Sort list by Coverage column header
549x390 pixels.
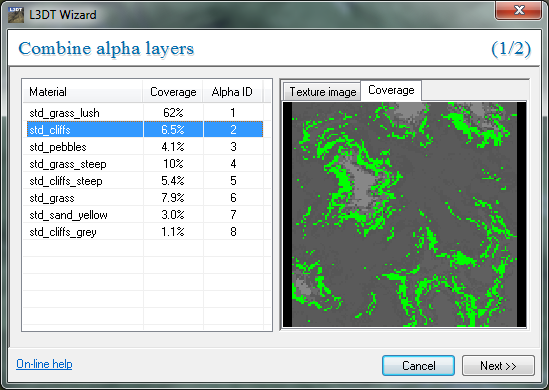(173, 92)
